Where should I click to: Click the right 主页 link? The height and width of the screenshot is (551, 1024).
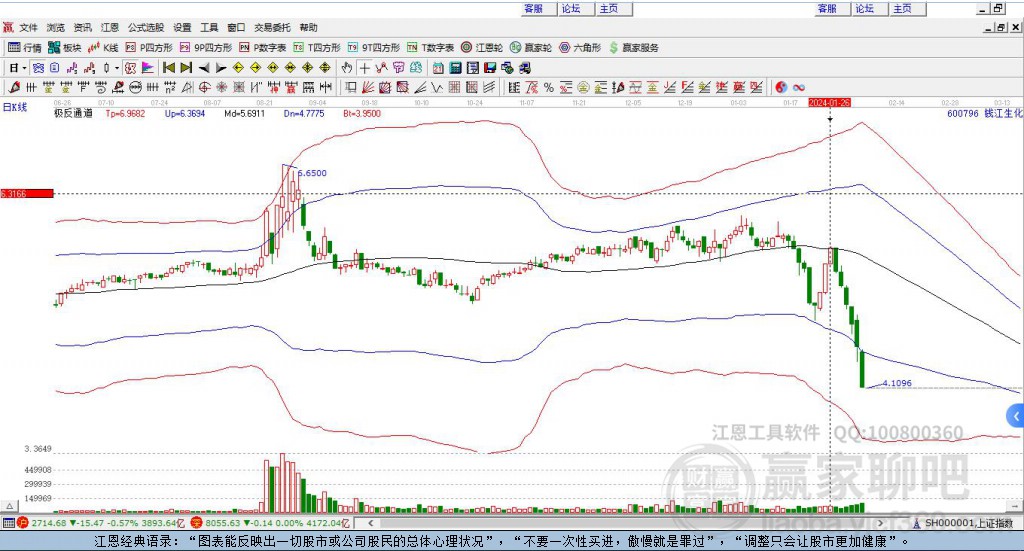click(902, 8)
